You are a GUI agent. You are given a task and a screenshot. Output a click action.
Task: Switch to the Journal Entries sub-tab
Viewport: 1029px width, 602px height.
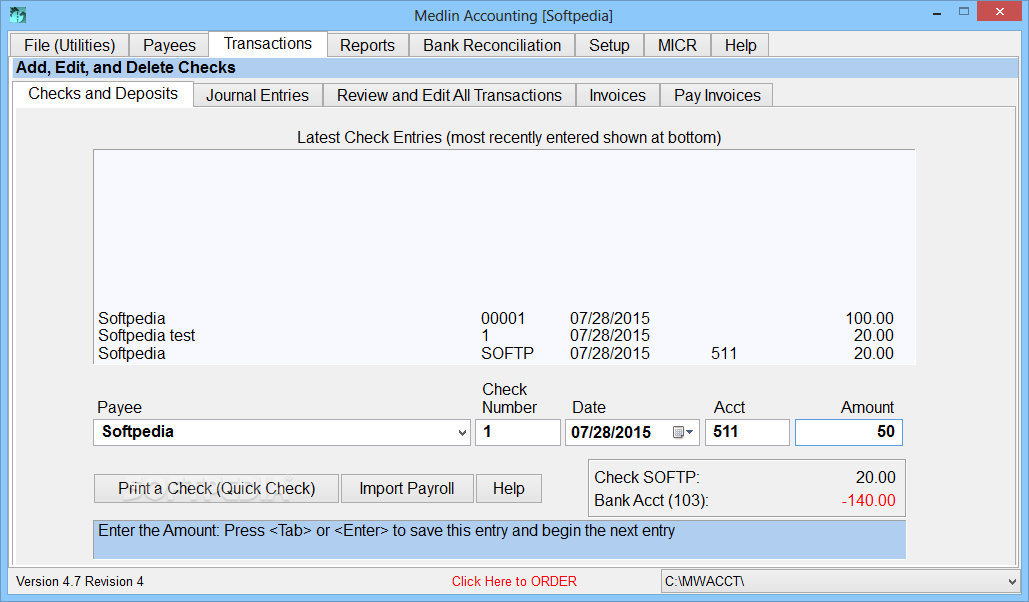click(257, 95)
